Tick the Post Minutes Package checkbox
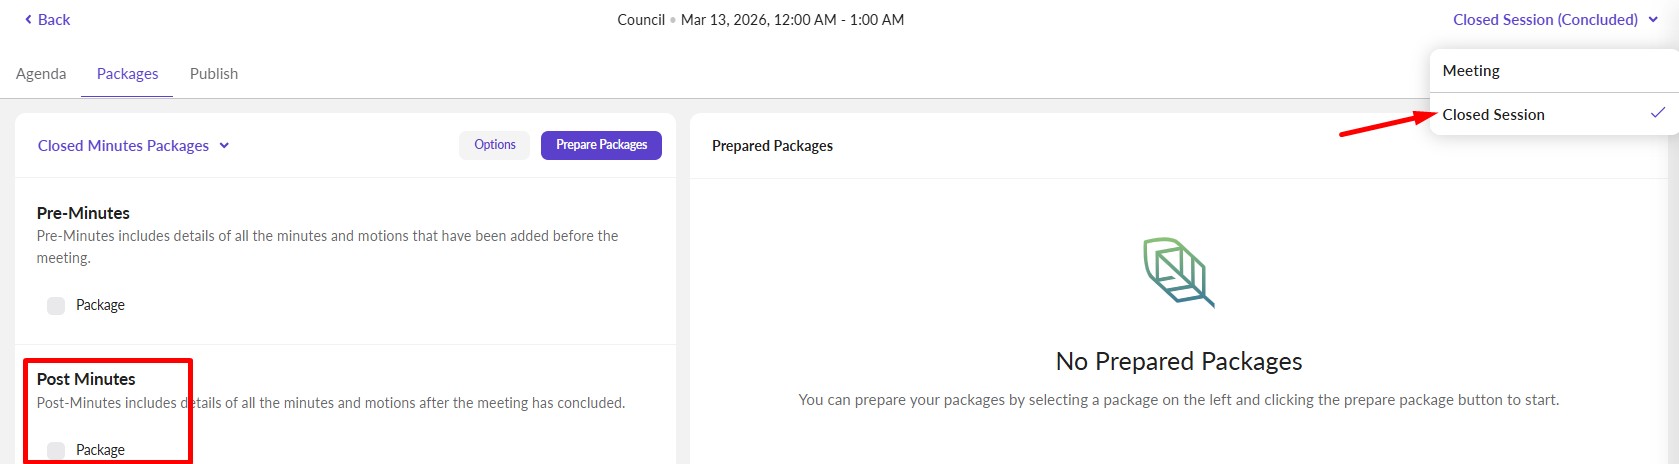The height and width of the screenshot is (464, 1679). click(56, 450)
